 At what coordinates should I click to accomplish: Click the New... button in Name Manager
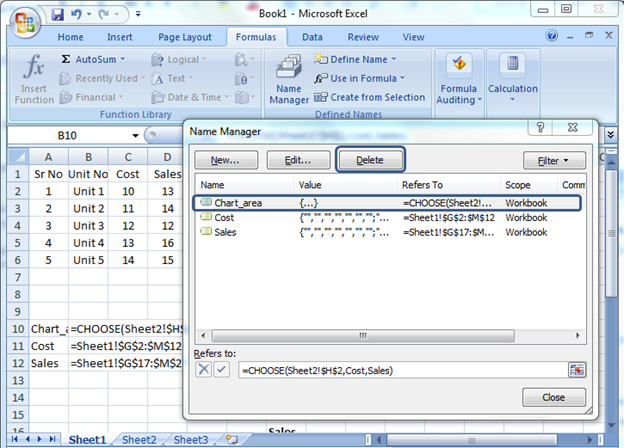[x=226, y=160]
